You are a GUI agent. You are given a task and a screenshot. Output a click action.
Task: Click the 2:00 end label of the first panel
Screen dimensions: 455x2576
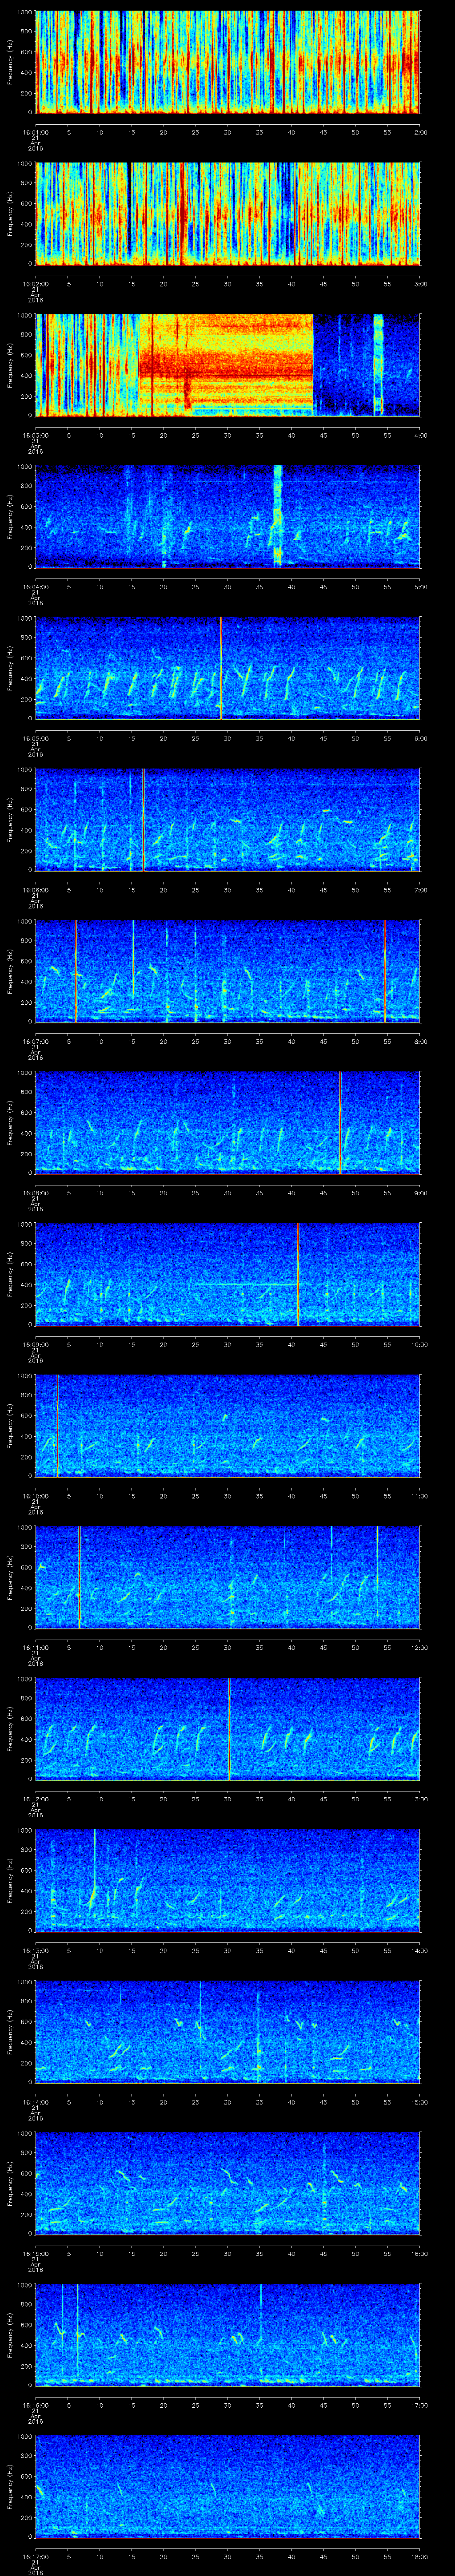coord(420,132)
